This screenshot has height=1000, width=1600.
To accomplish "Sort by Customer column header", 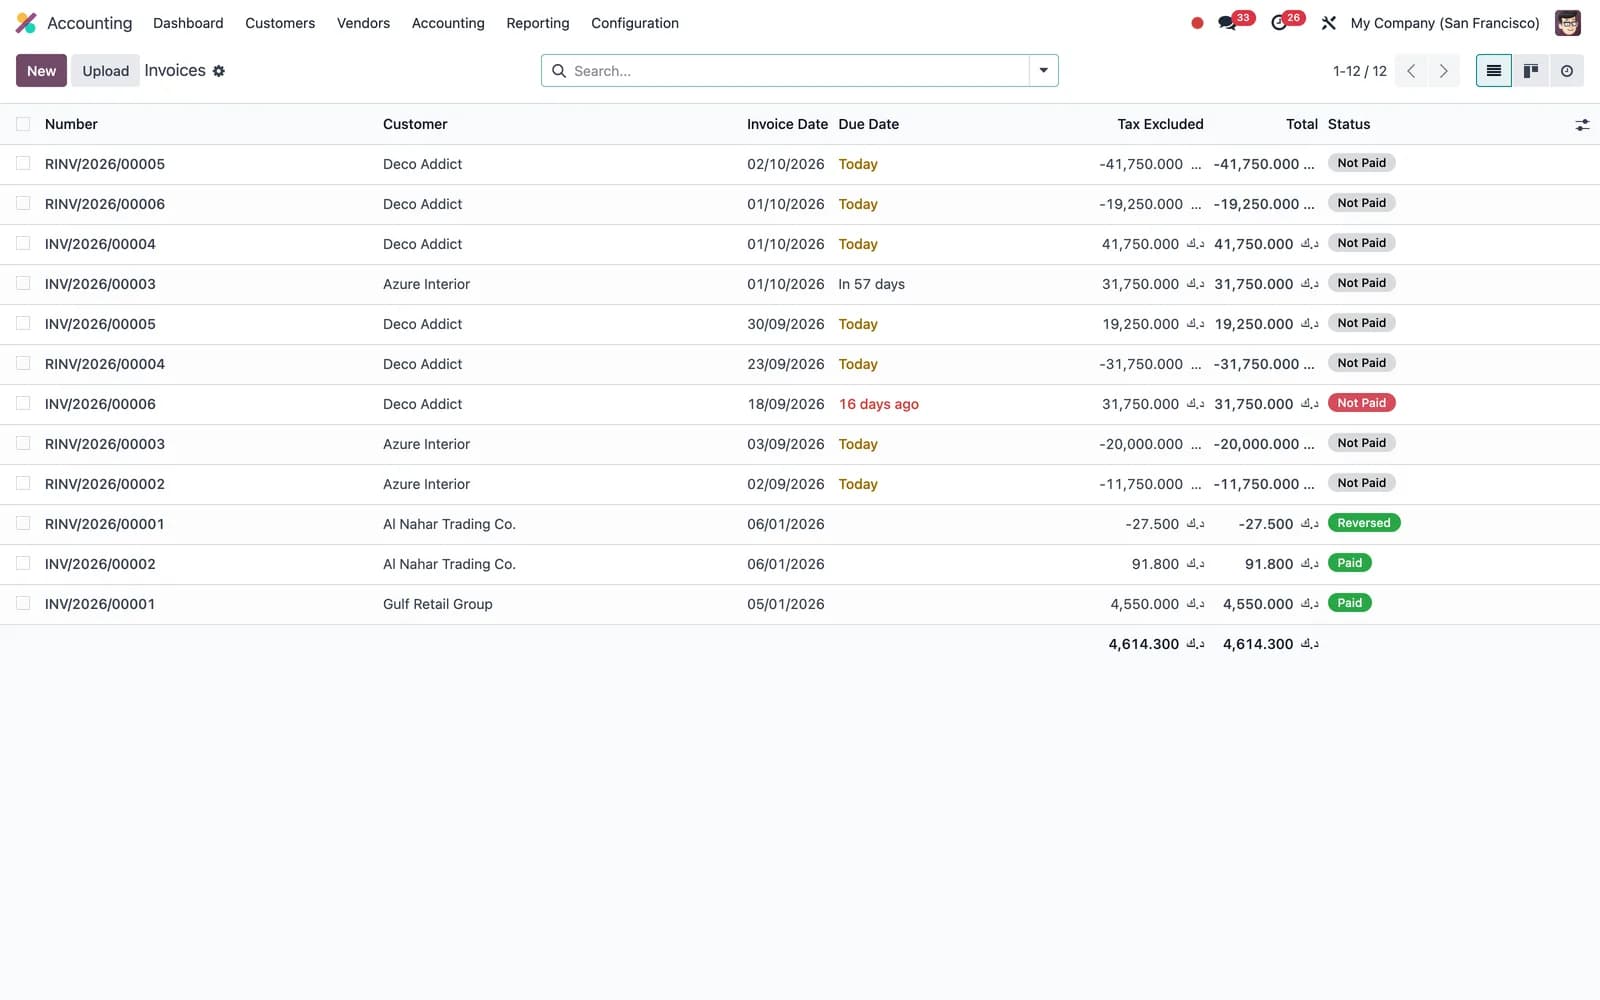I will tap(415, 124).
